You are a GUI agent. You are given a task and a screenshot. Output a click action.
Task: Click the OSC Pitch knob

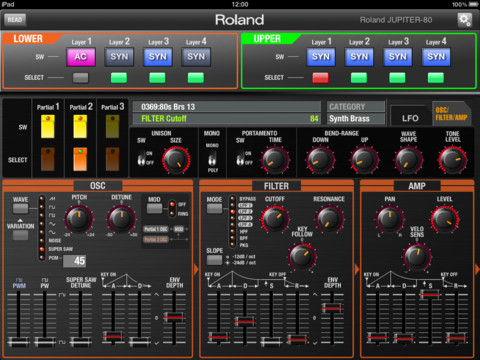point(79,218)
